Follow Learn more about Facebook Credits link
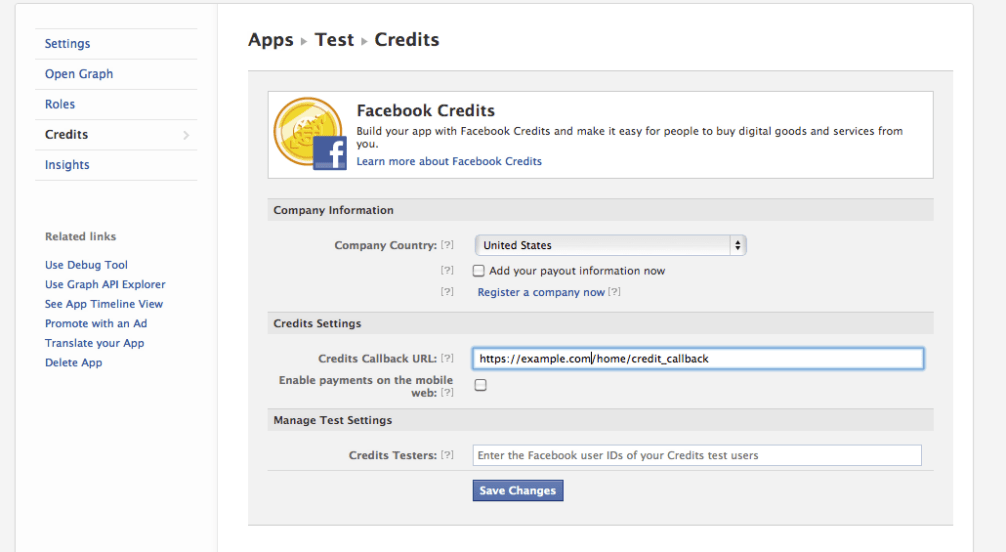Image resolution: width=1006 pixels, height=552 pixels. (x=449, y=161)
